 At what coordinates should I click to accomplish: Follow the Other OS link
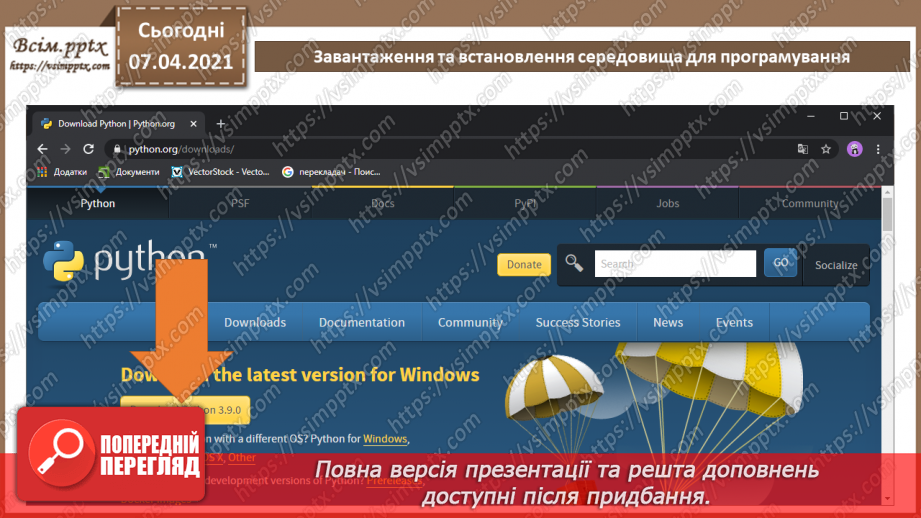coord(242,457)
